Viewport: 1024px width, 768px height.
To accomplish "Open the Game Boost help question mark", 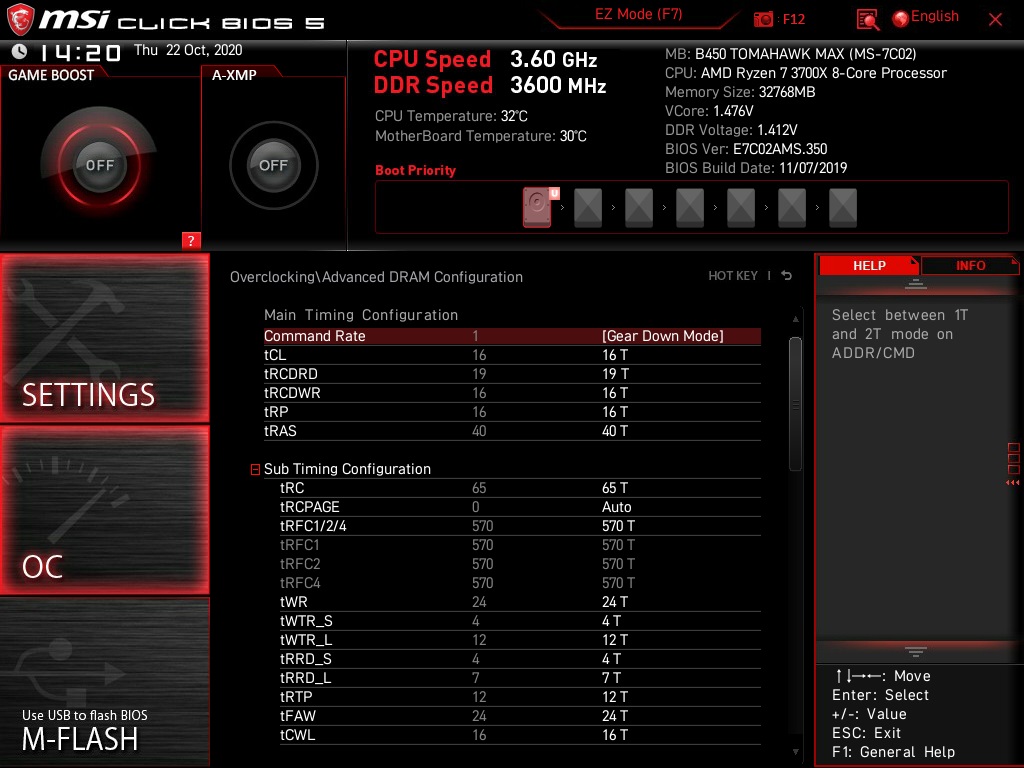I will tap(191, 240).
